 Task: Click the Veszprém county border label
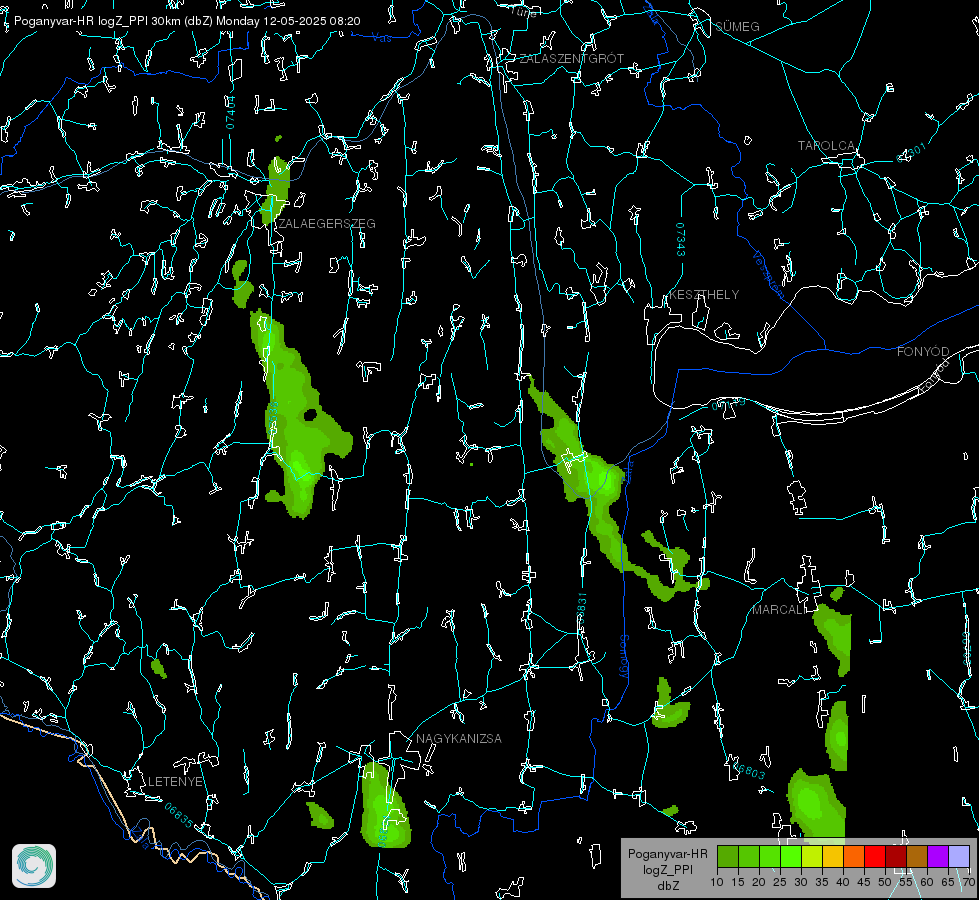click(767, 273)
